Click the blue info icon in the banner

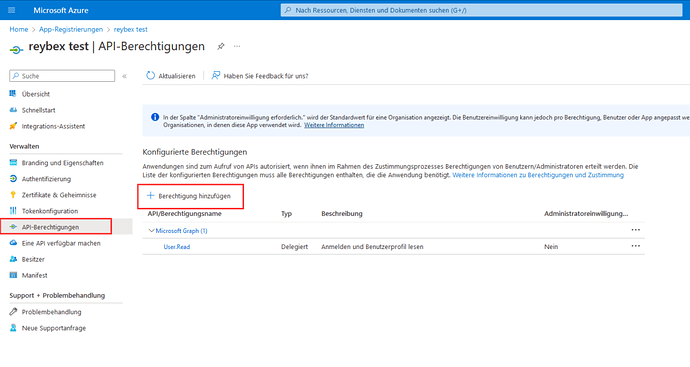coord(155,117)
